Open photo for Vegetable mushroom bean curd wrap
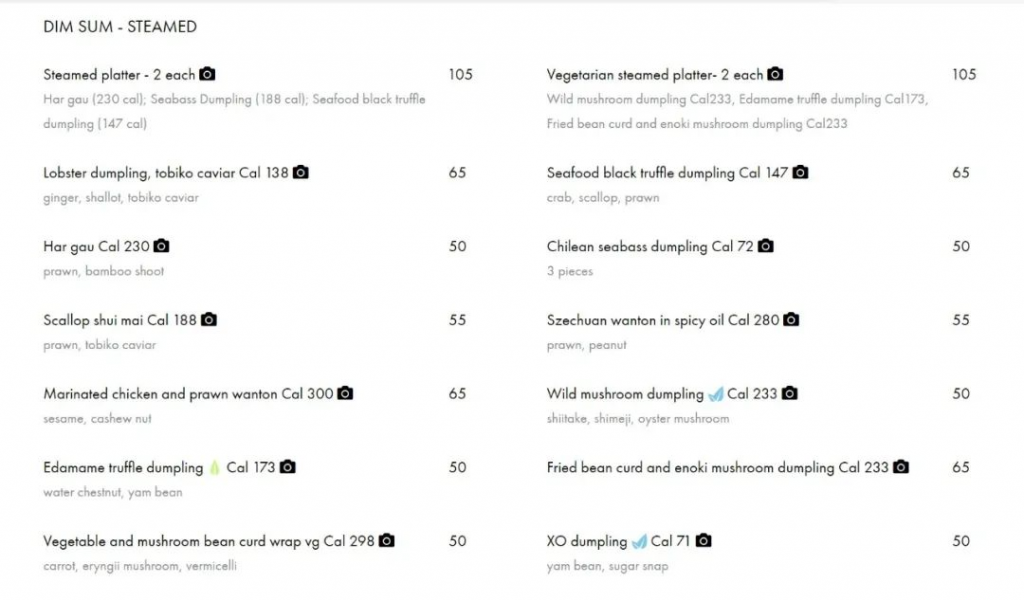Viewport: 1024px width, 601px height. pos(387,541)
